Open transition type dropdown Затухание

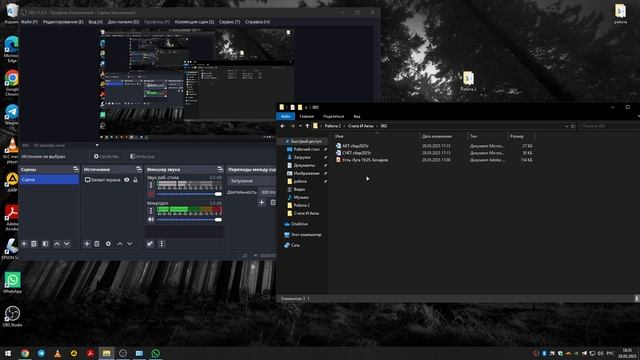click(252, 181)
